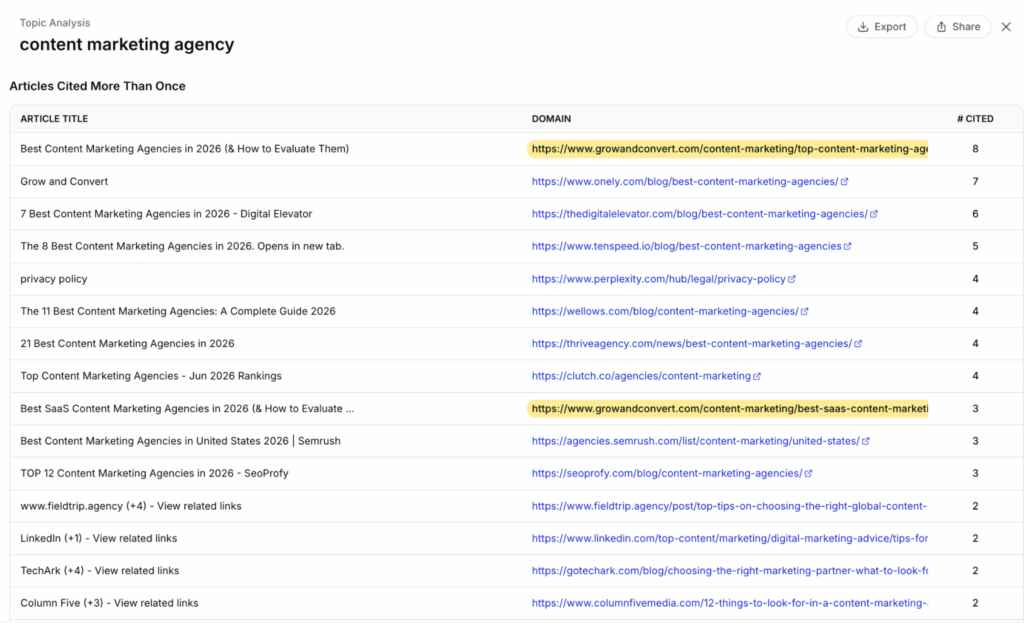Select 'The 8 Best Content Marketing Agencies in 2026' title

[182, 246]
